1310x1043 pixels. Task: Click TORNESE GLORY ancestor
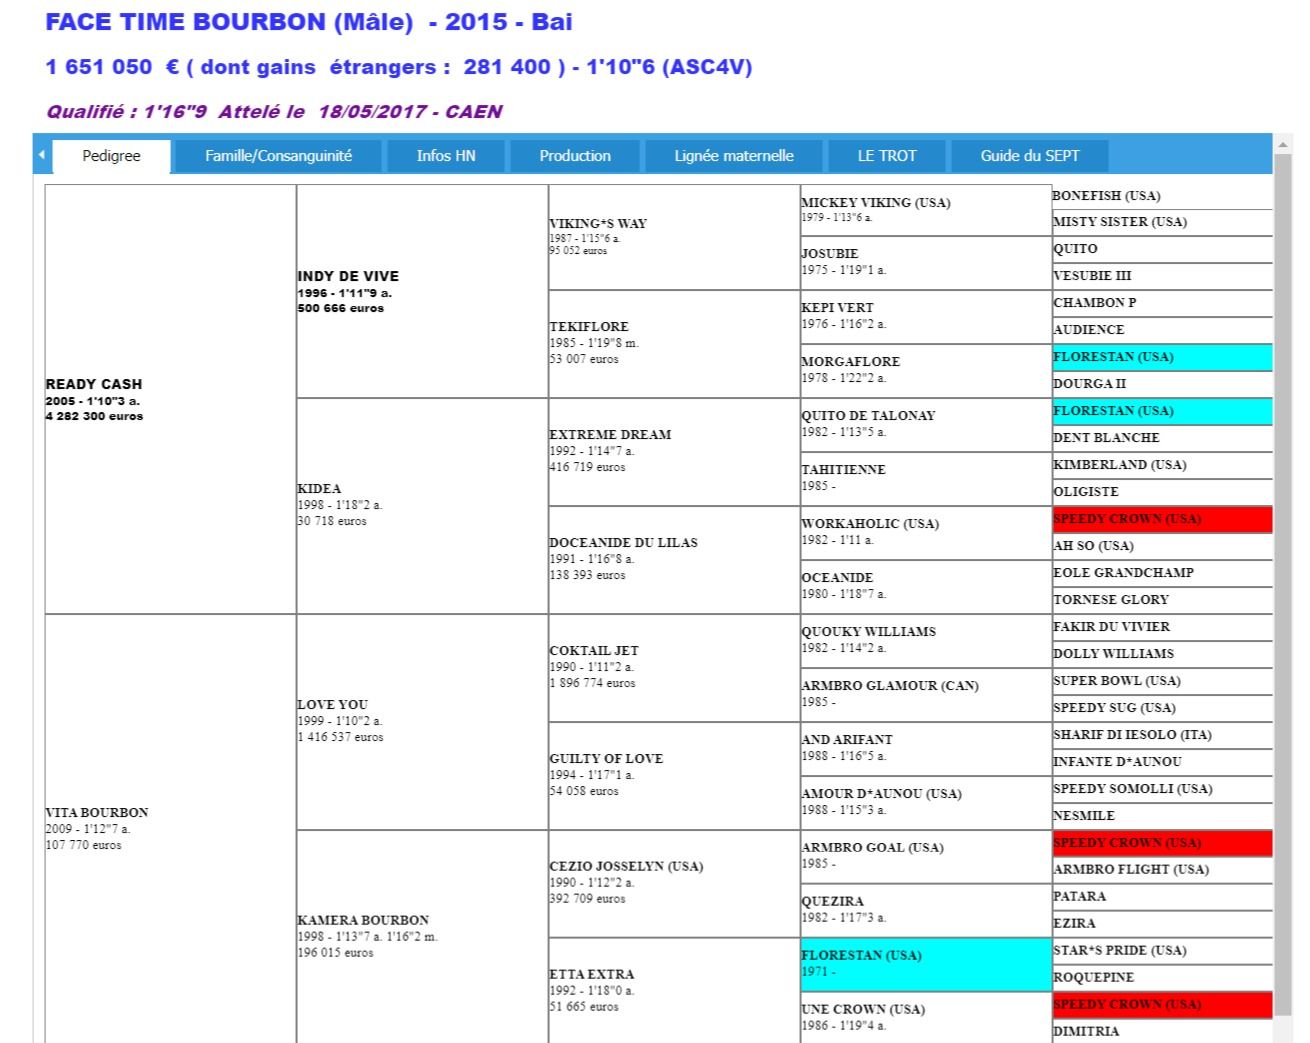tap(1111, 599)
